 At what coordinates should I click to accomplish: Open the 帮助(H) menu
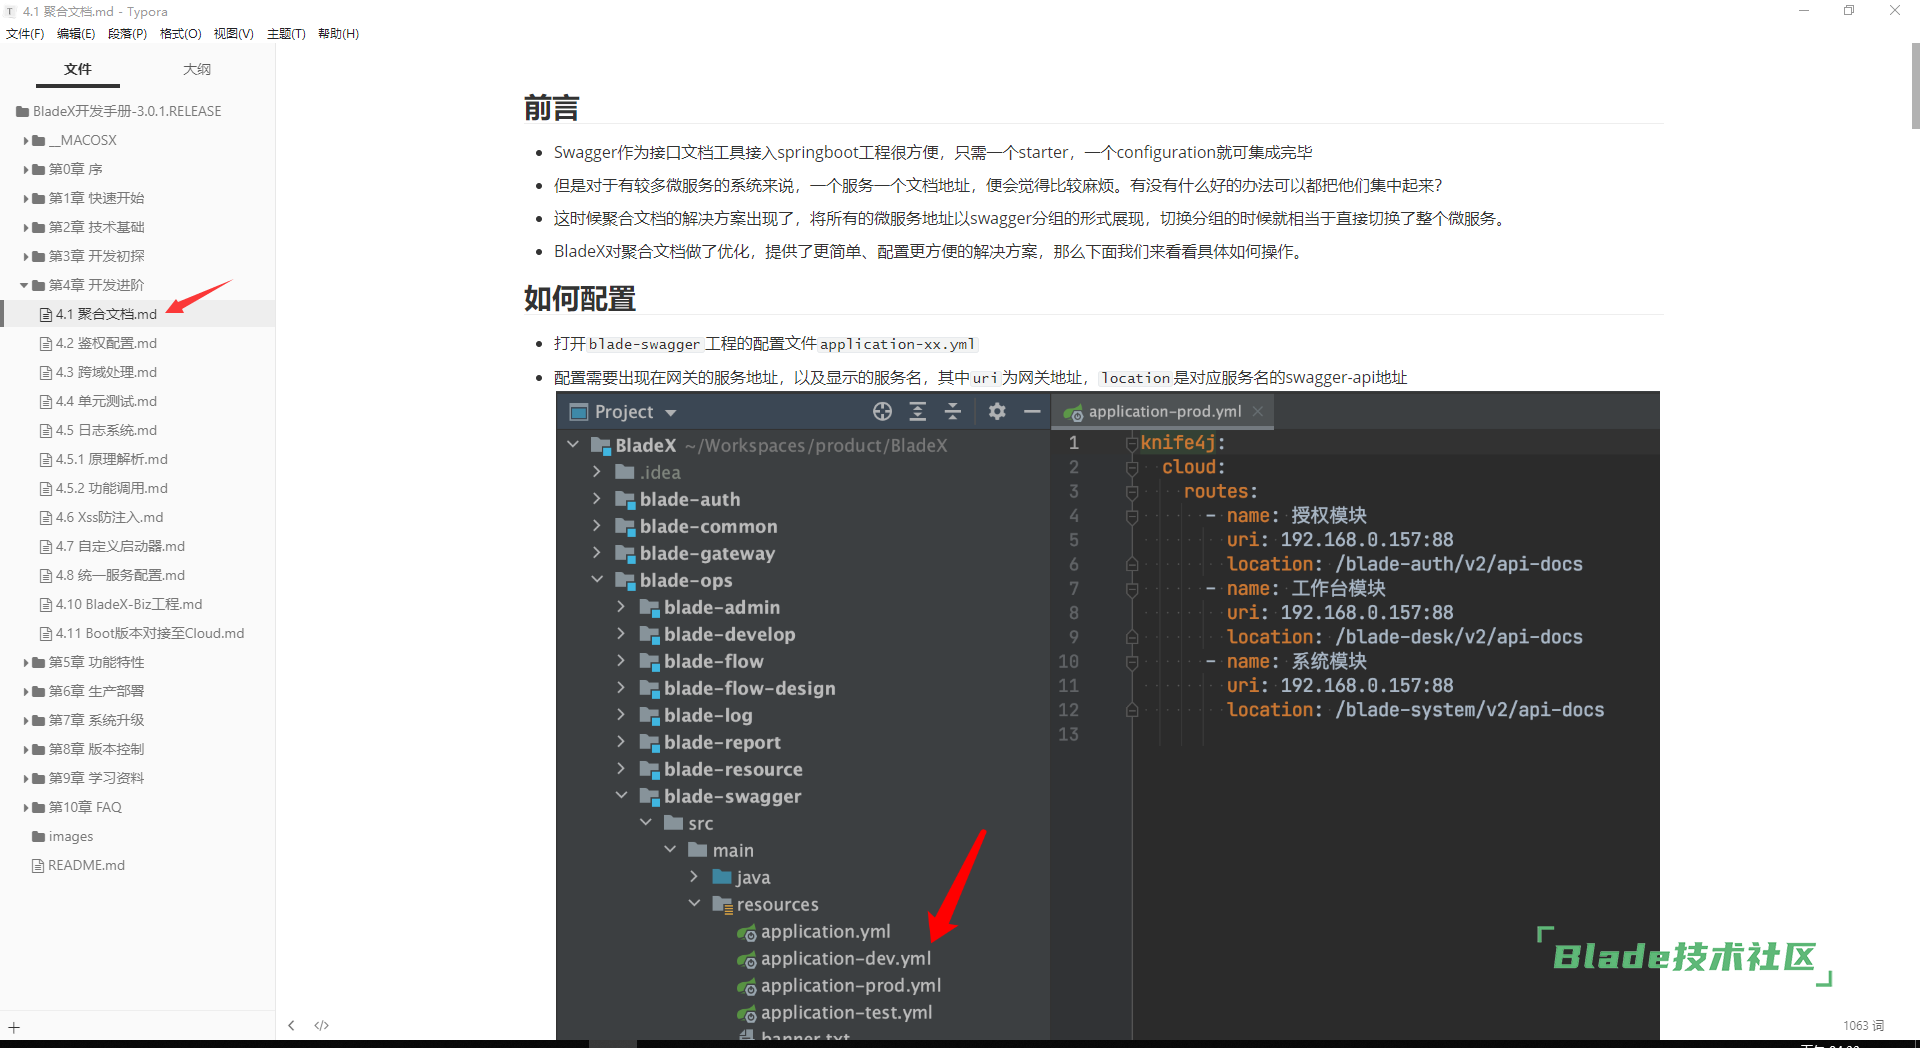(338, 34)
